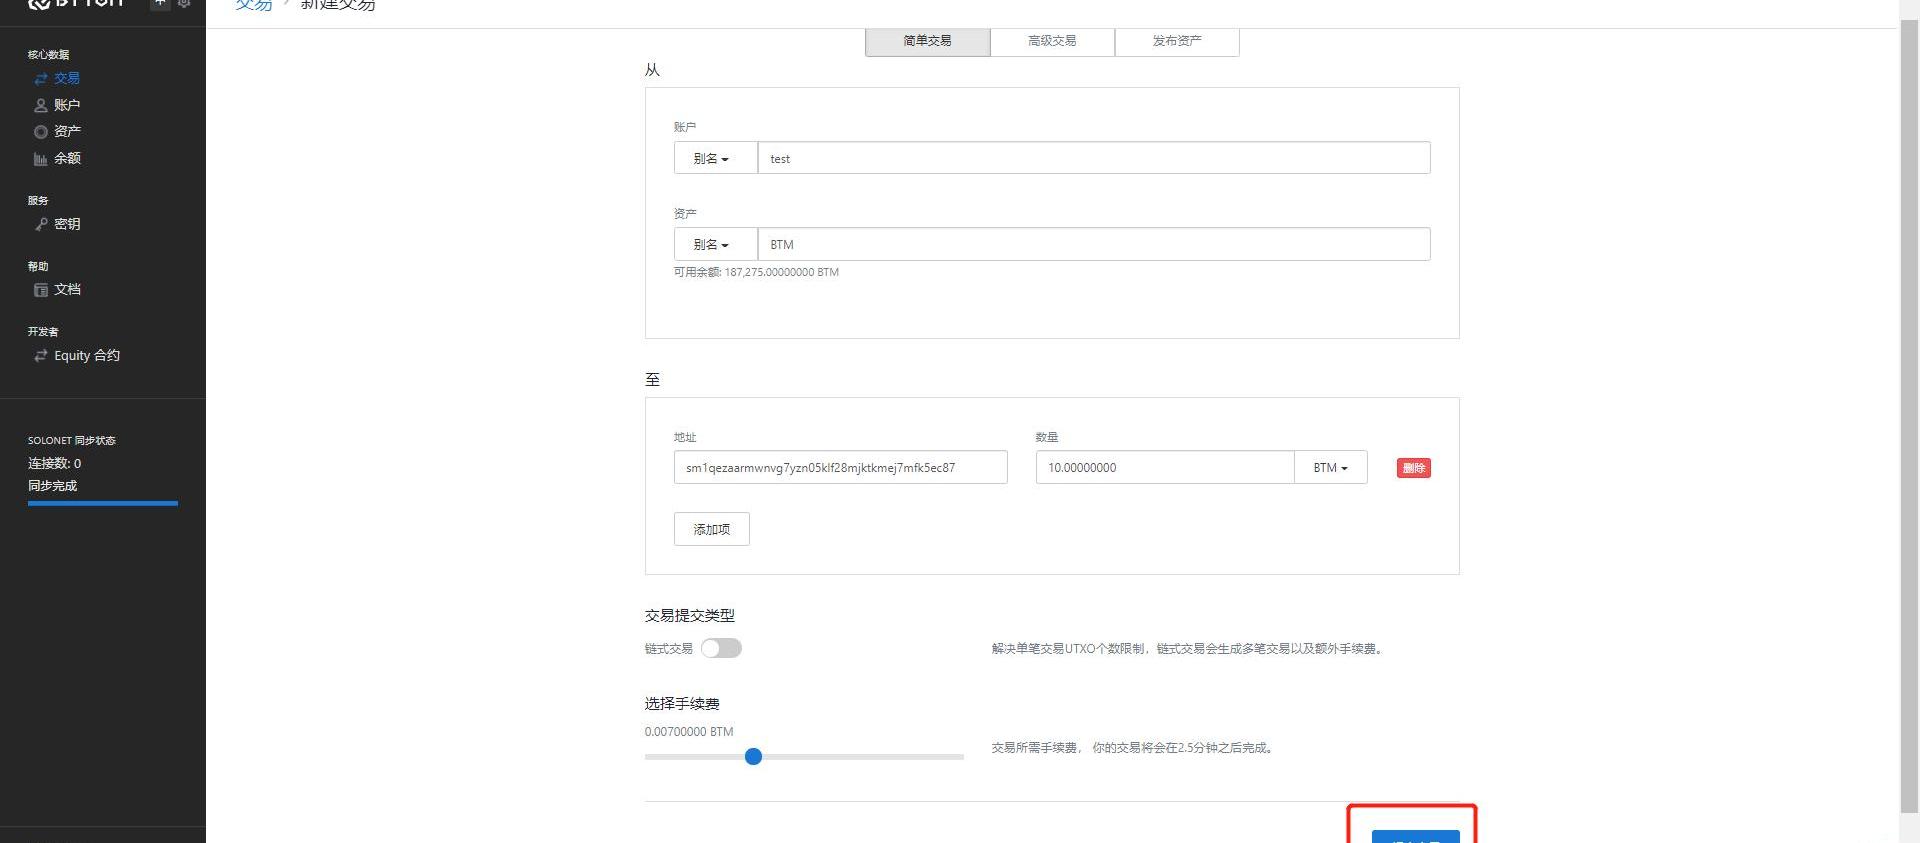Viewport: 1920px width, 843px height.
Task: Expand the 别名 dropdown for 资产
Action: [715, 244]
